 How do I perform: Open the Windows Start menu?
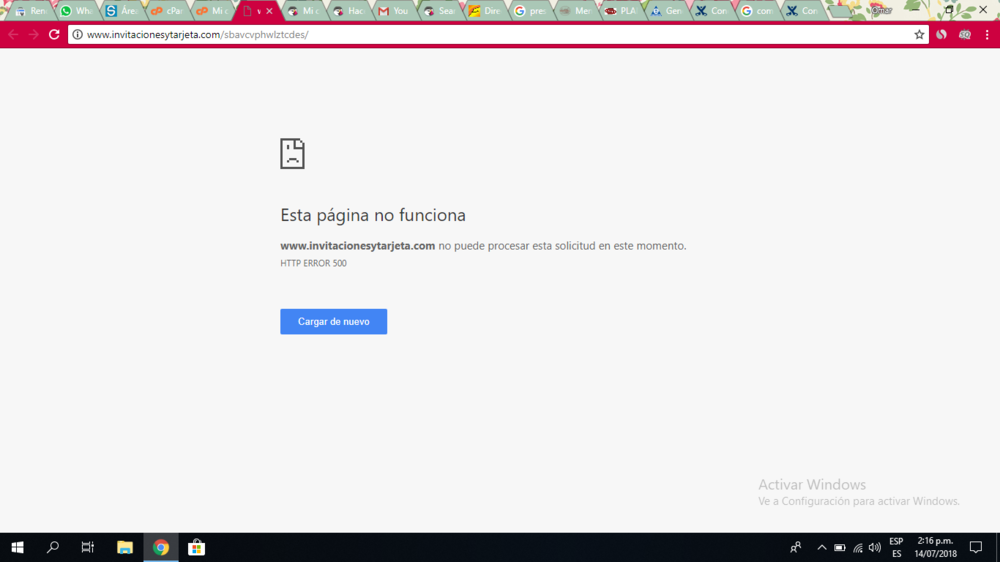[17, 547]
